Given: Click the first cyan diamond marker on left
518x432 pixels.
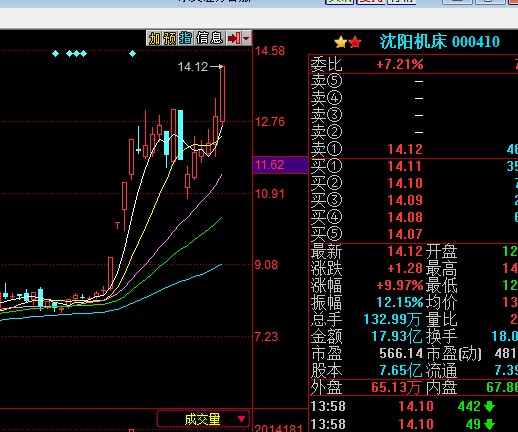Looking at the screenshot, I should [x=56, y=53].
